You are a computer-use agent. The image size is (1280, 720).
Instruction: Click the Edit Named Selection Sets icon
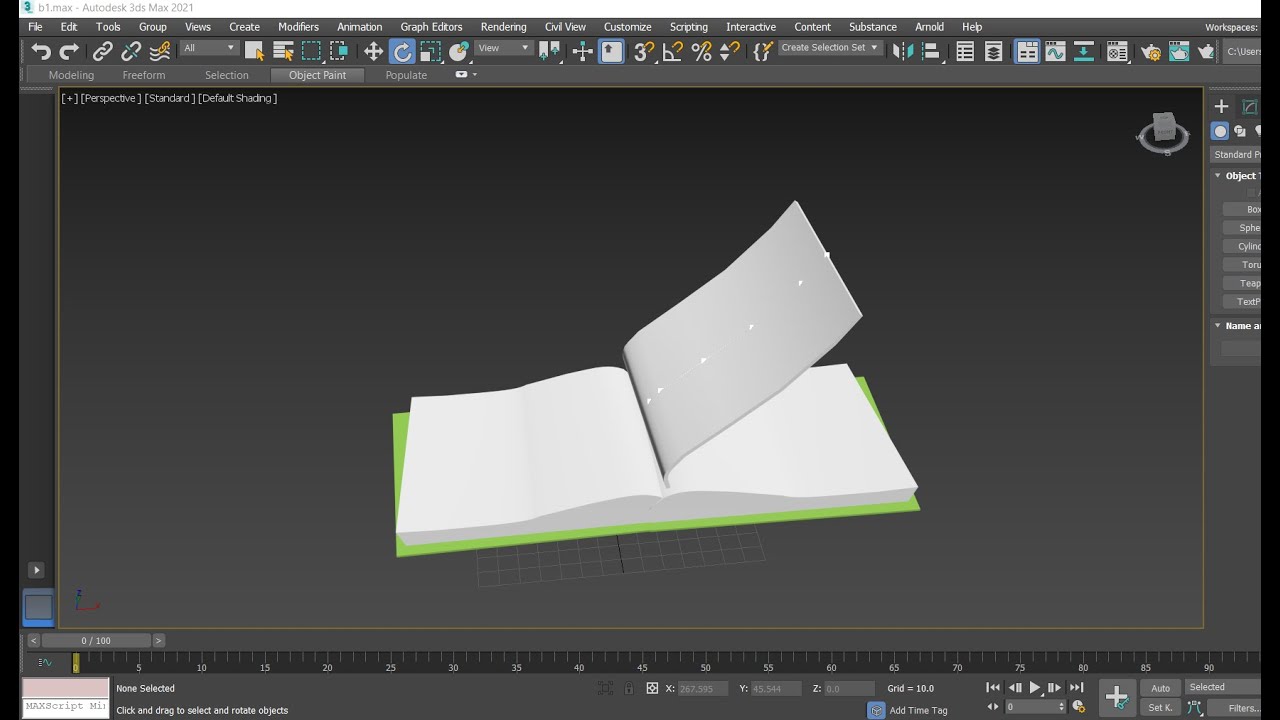coord(763,51)
